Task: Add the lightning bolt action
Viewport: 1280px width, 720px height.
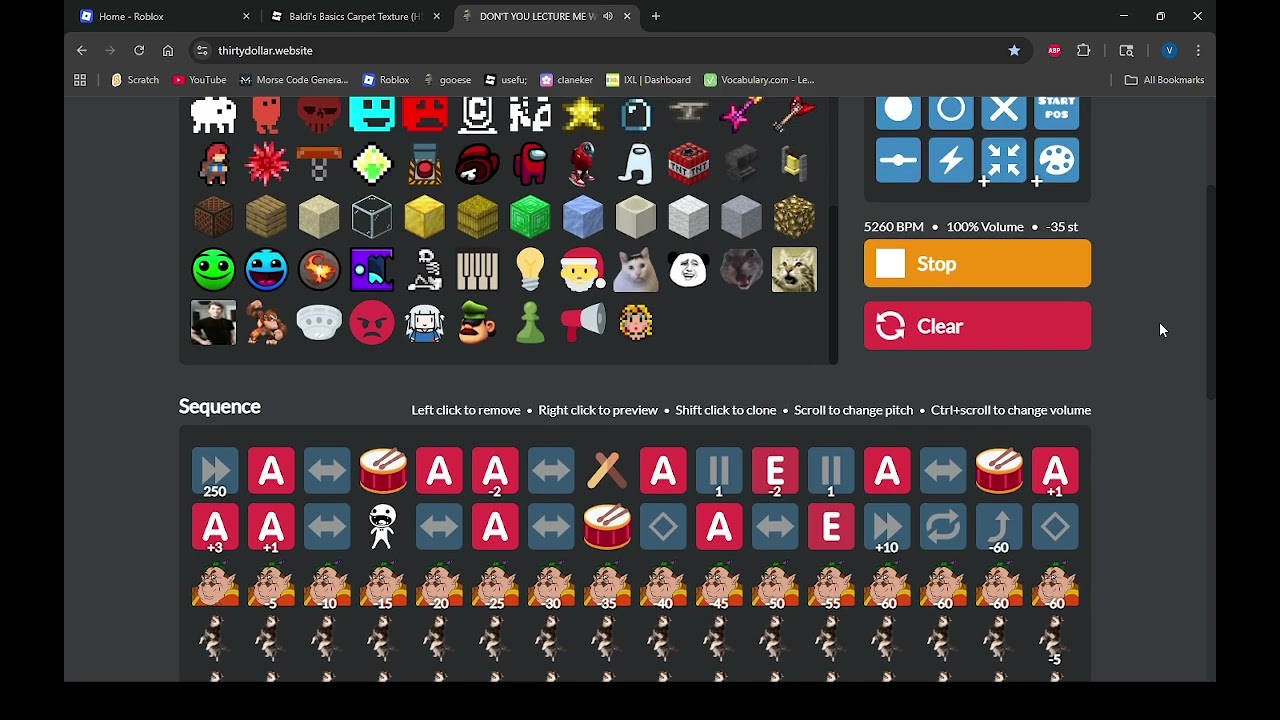Action: coord(951,161)
